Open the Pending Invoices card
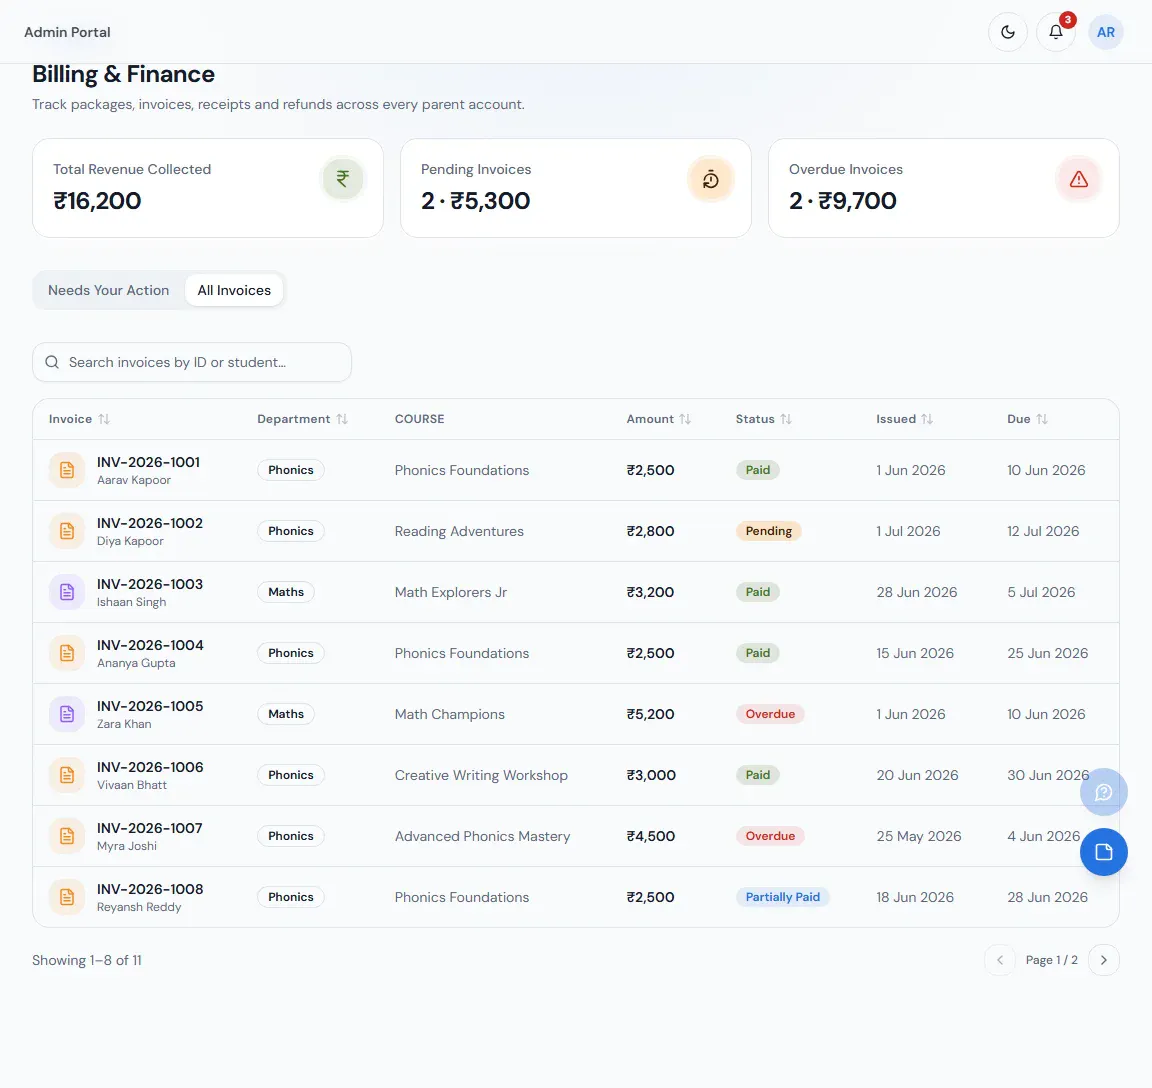The height and width of the screenshot is (1088, 1152). [576, 188]
